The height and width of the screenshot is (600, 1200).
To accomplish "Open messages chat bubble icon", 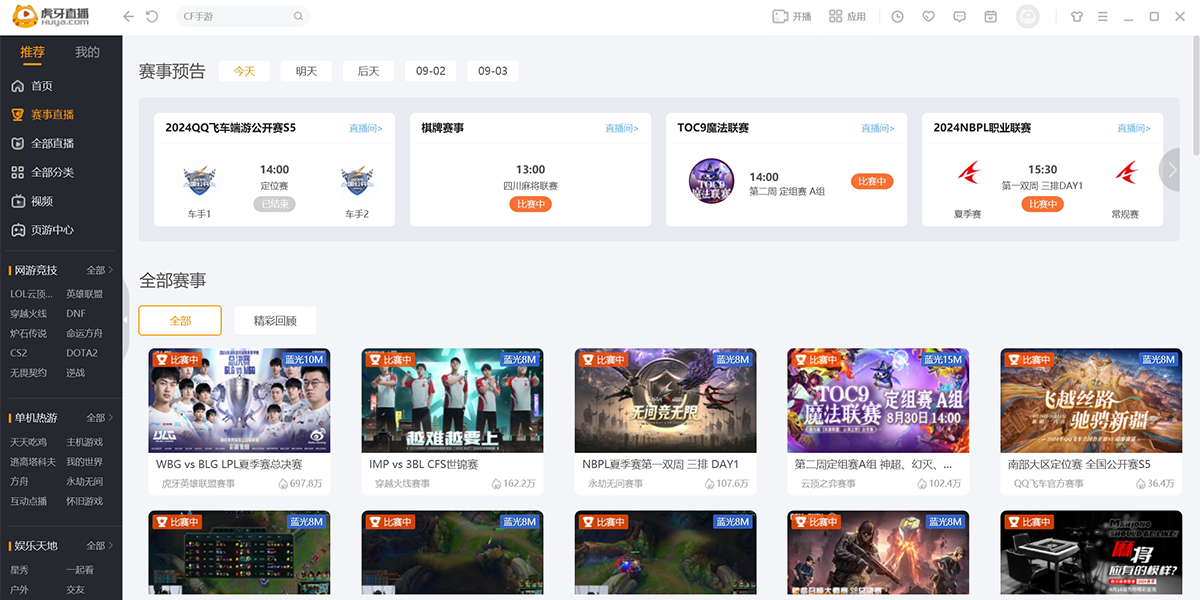I will click(x=959, y=17).
